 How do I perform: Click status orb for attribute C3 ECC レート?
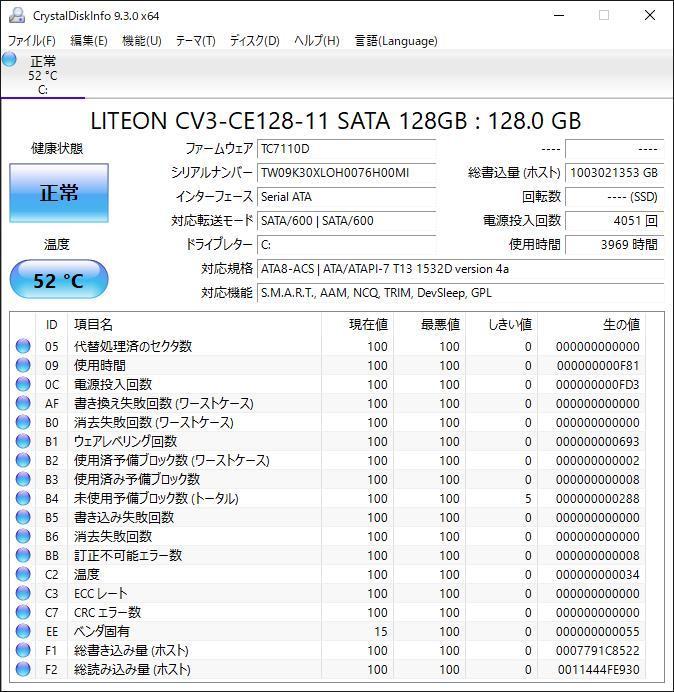click(23, 593)
